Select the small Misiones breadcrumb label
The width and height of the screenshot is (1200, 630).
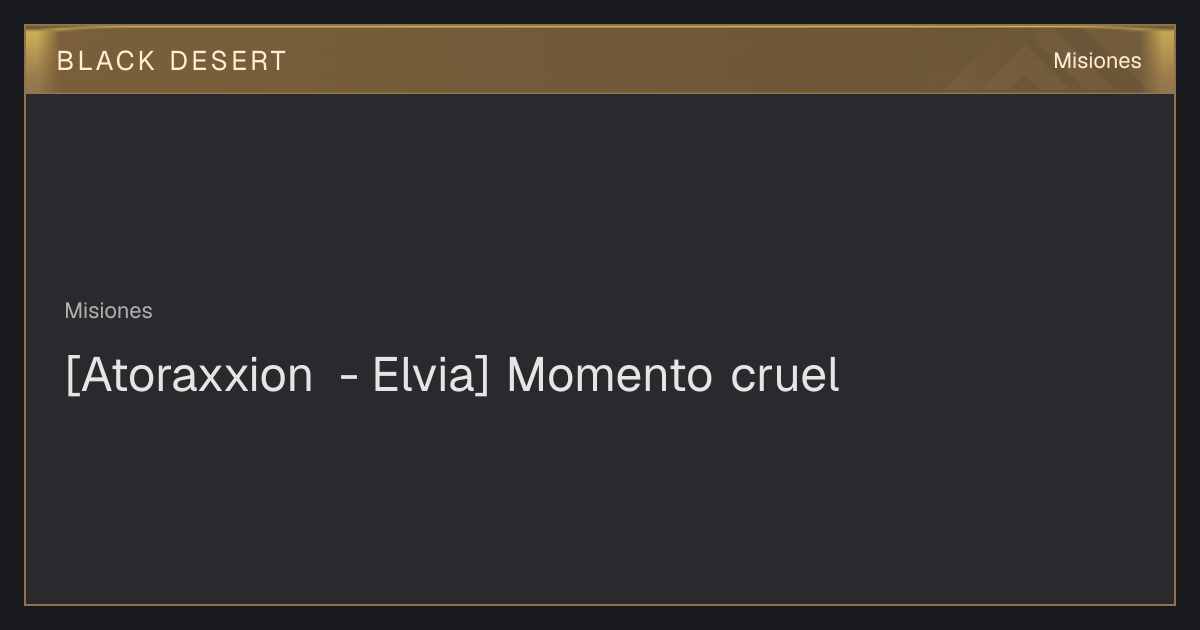[108, 311]
